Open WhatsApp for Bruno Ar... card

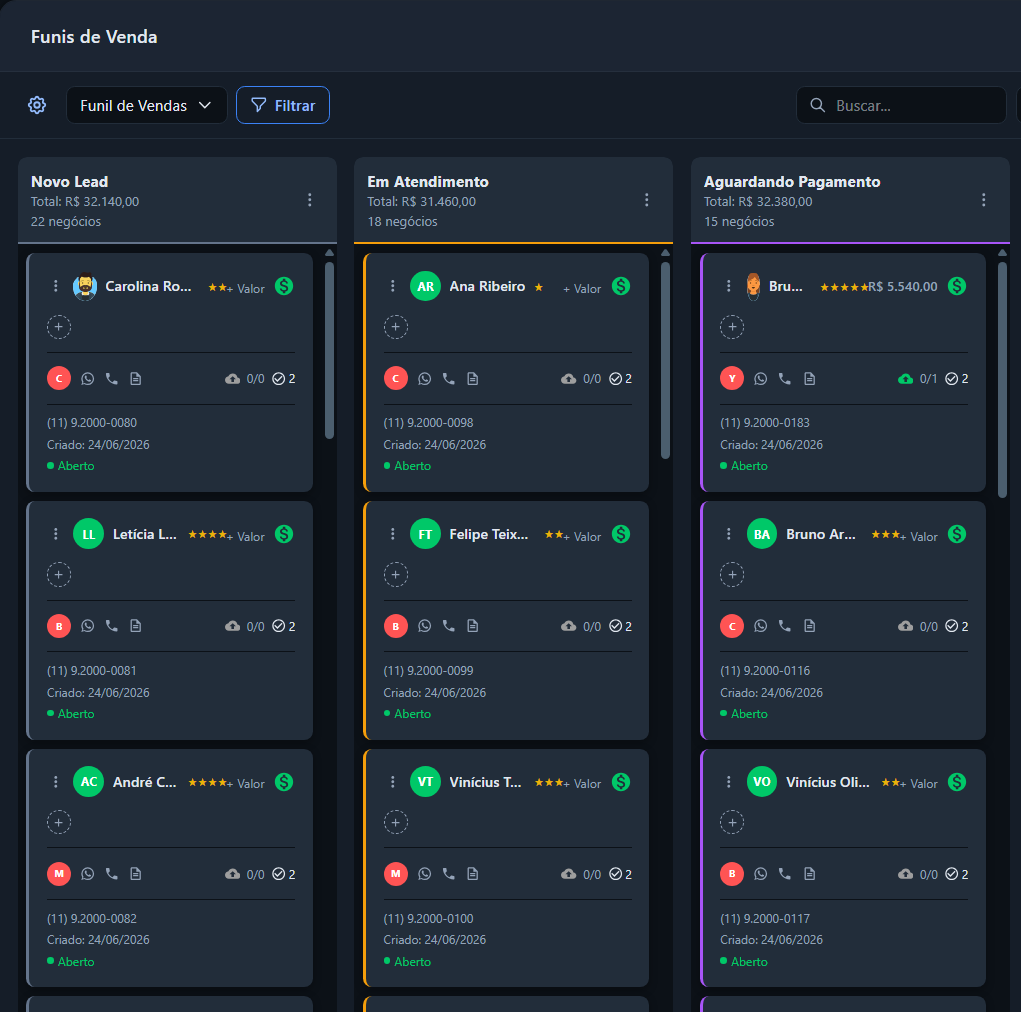[x=761, y=626]
